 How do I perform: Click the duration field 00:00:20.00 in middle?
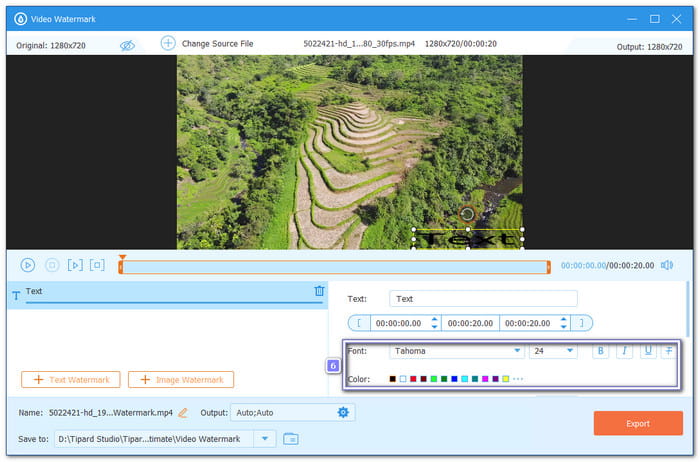click(x=471, y=323)
